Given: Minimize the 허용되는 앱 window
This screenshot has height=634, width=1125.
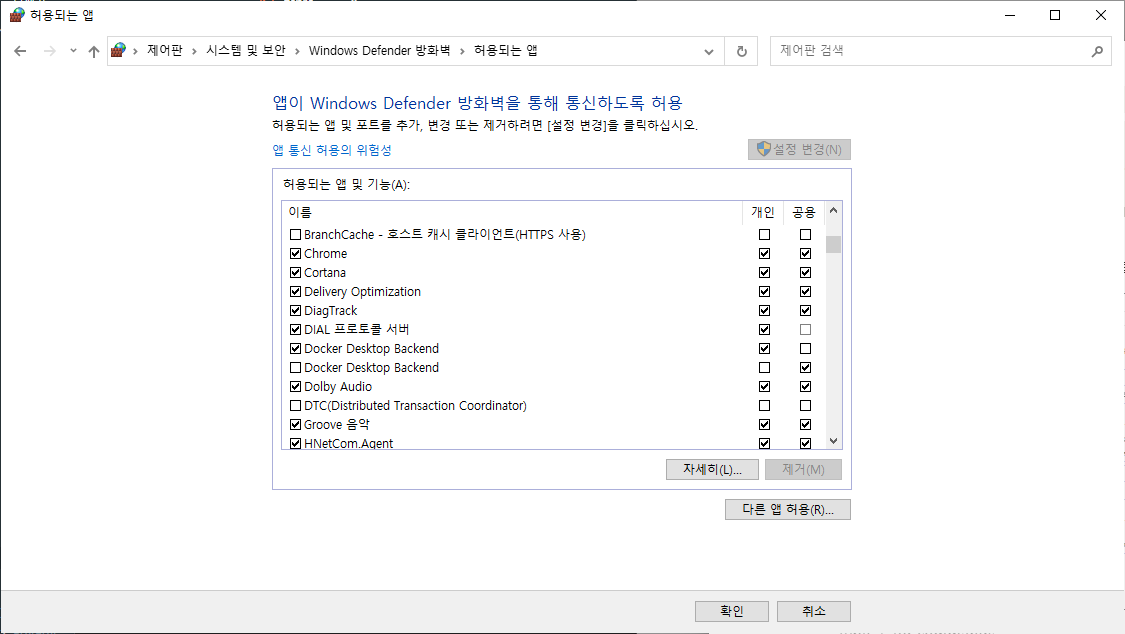Looking at the screenshot, I should pyautogui.click(x=1010, y=15).
